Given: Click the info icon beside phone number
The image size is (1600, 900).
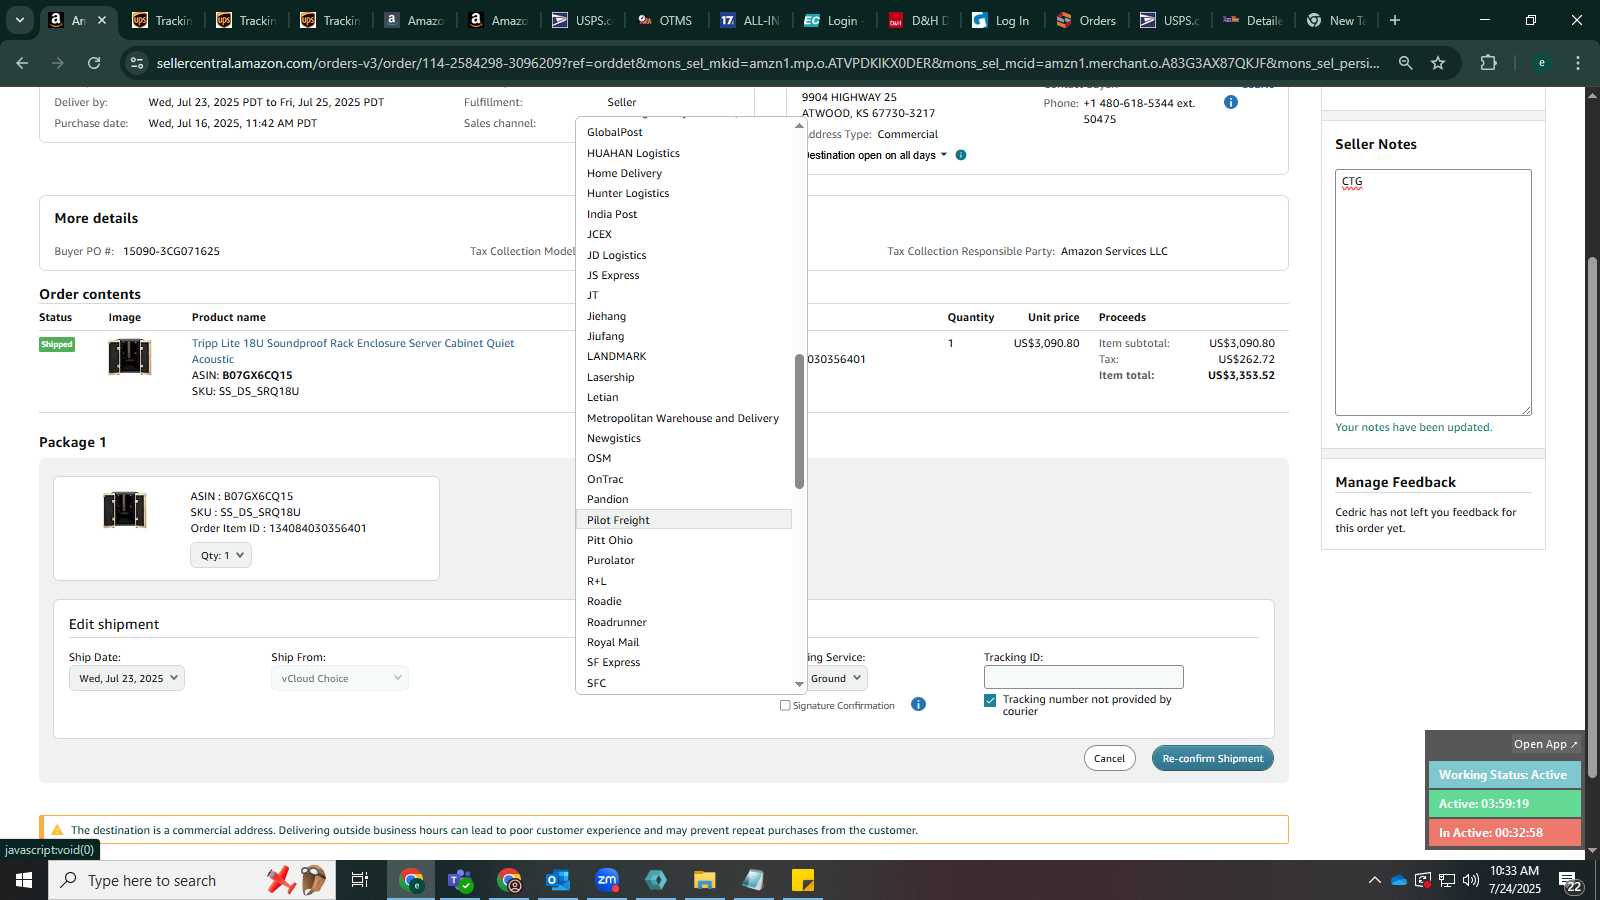Looking at the screenshot, I should [x=1231, y=102].
